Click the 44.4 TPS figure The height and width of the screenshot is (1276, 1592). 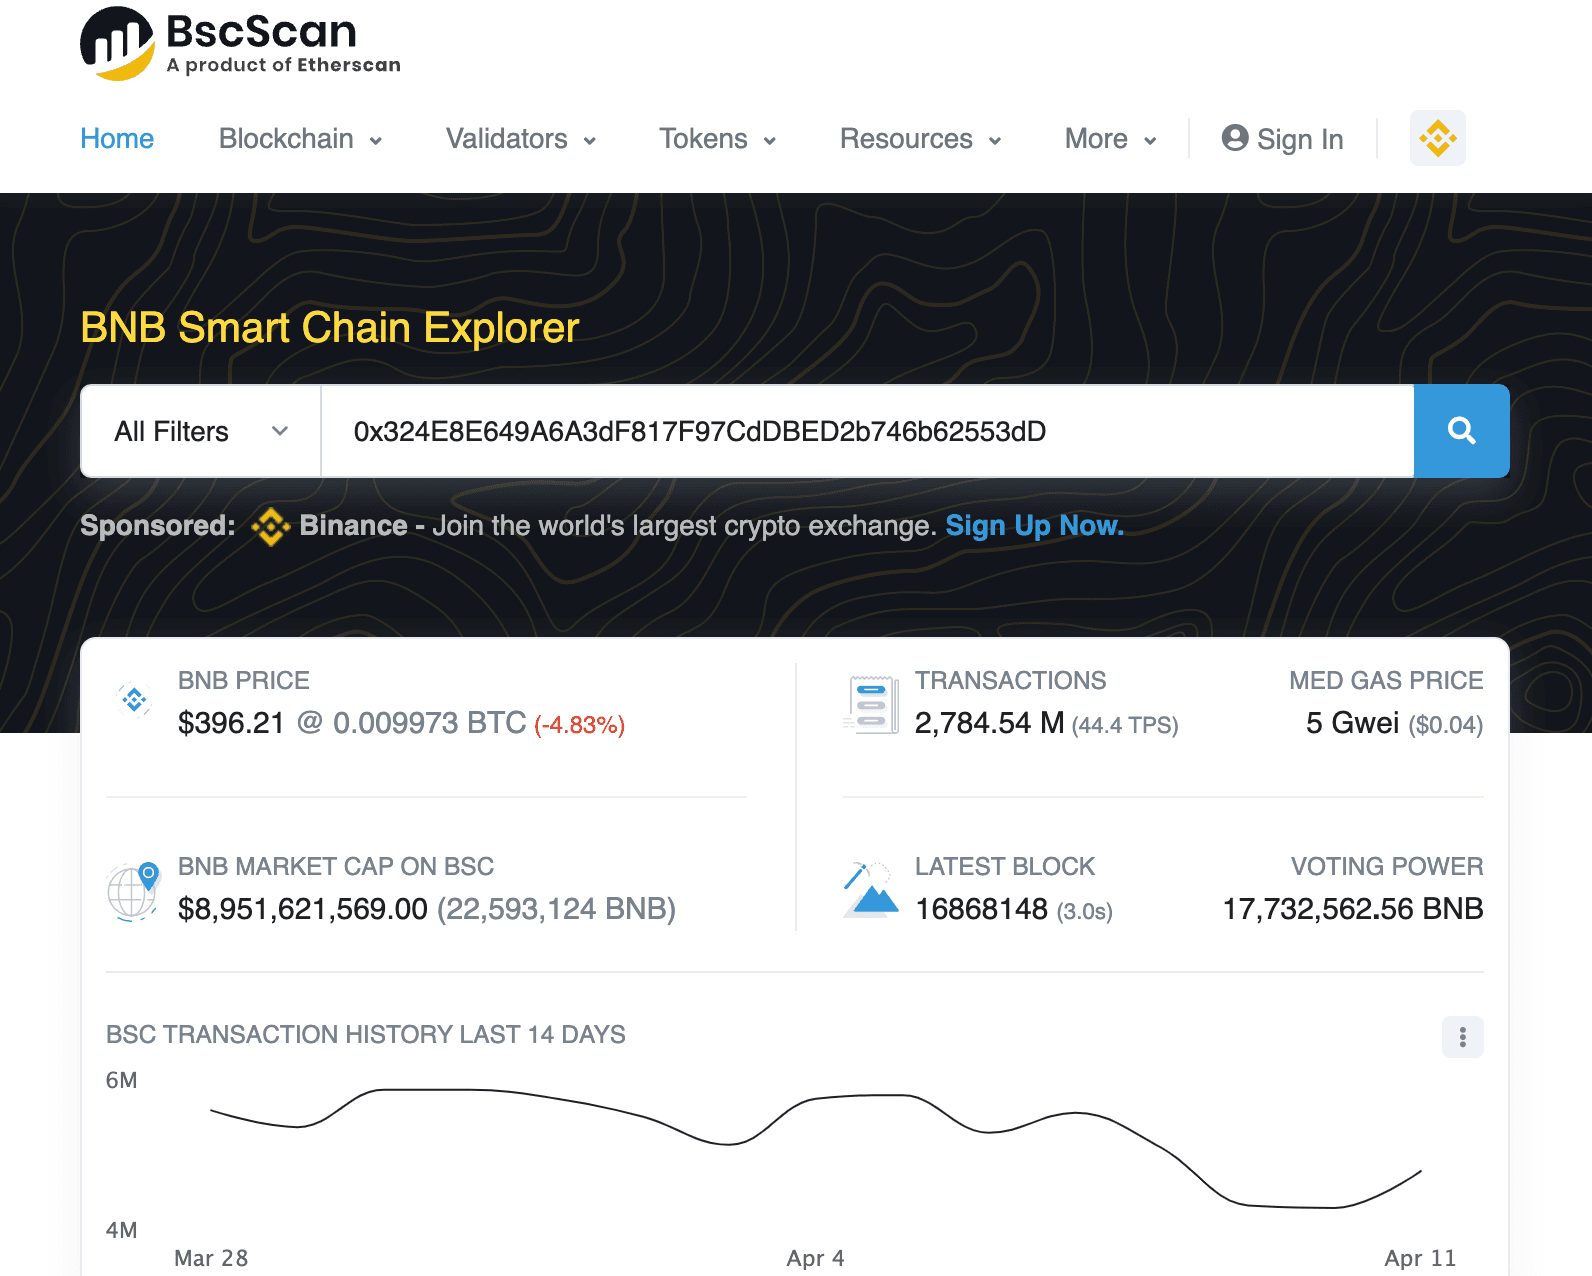[1125, 725]
